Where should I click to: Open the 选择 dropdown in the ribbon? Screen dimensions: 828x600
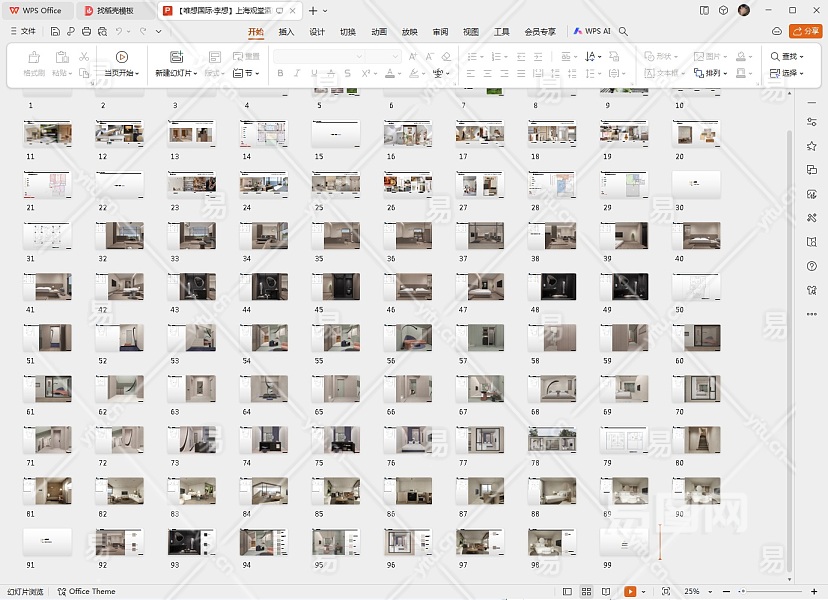coord(790,73)
